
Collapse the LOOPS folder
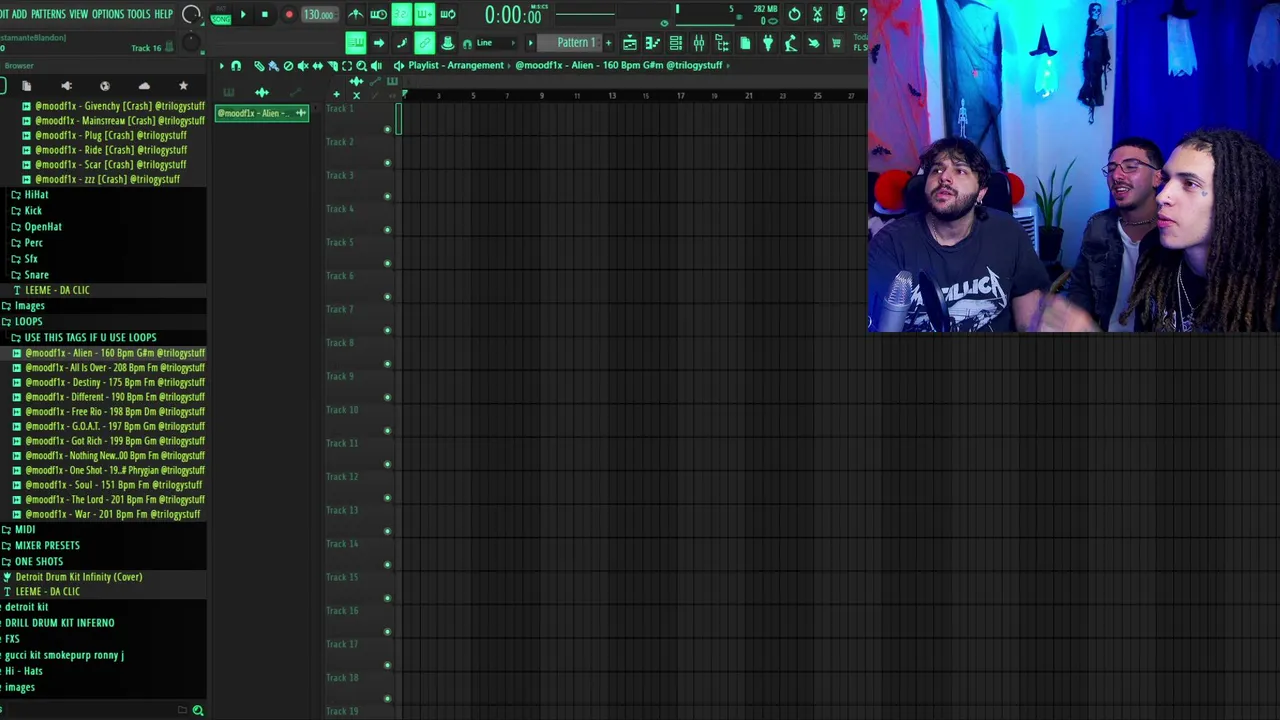coord(28,322)
